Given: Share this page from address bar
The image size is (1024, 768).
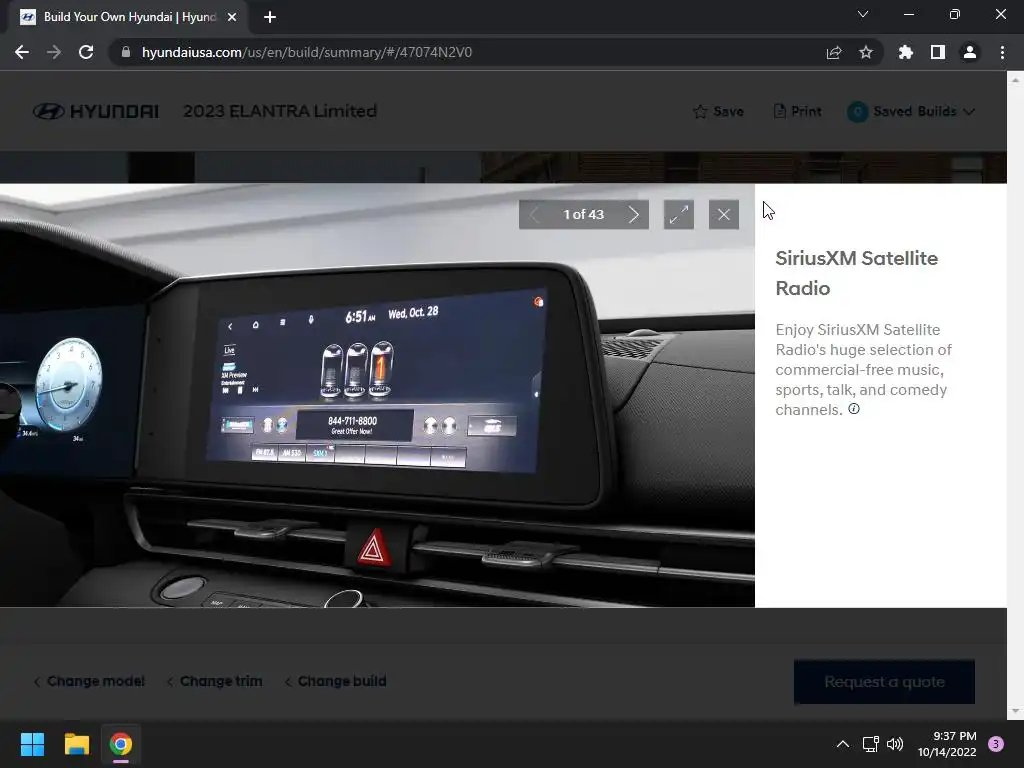Looking at the screenshot, I should click(x=834, y=52).
